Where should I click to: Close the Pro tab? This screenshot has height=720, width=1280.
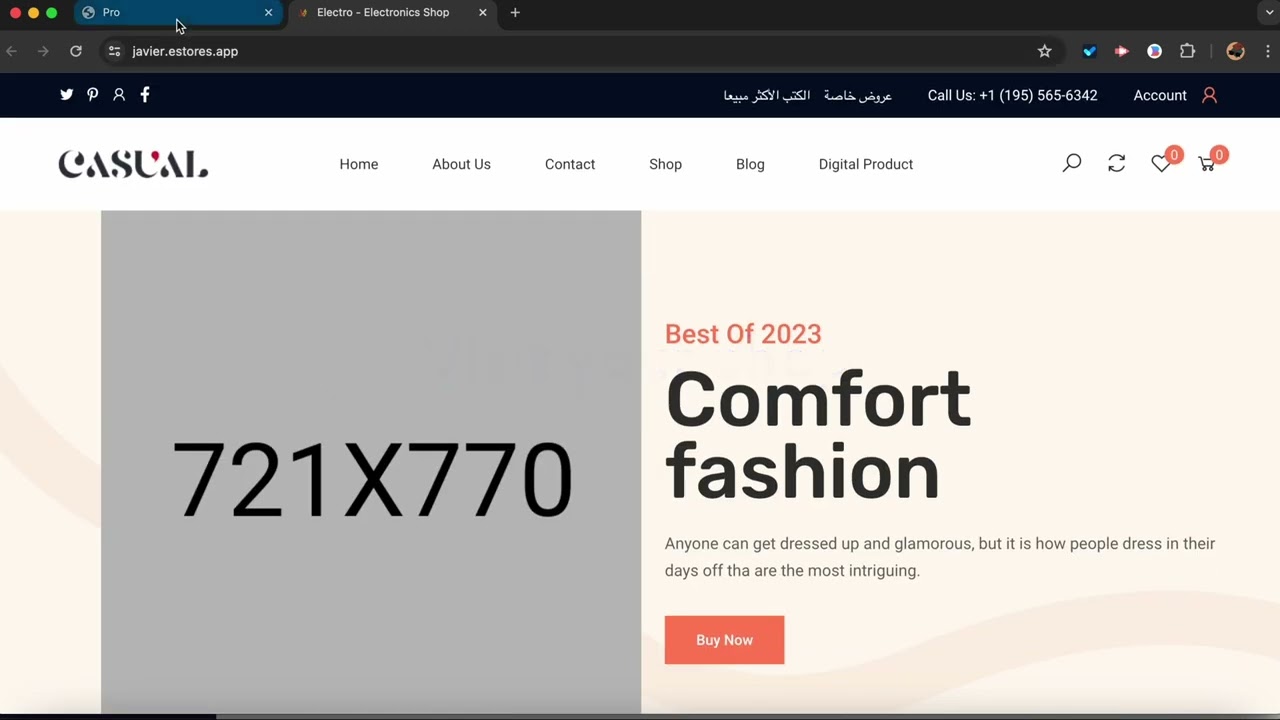268,13
